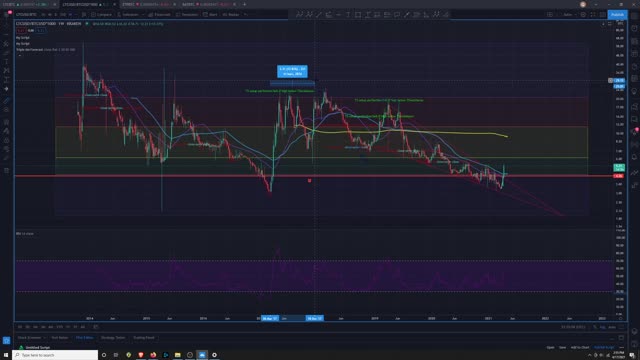Image resolution: width=640 pixels, height=360 pixels.
Task: Toggle lock all drawing tools
Action: click(x=6, y=140)
